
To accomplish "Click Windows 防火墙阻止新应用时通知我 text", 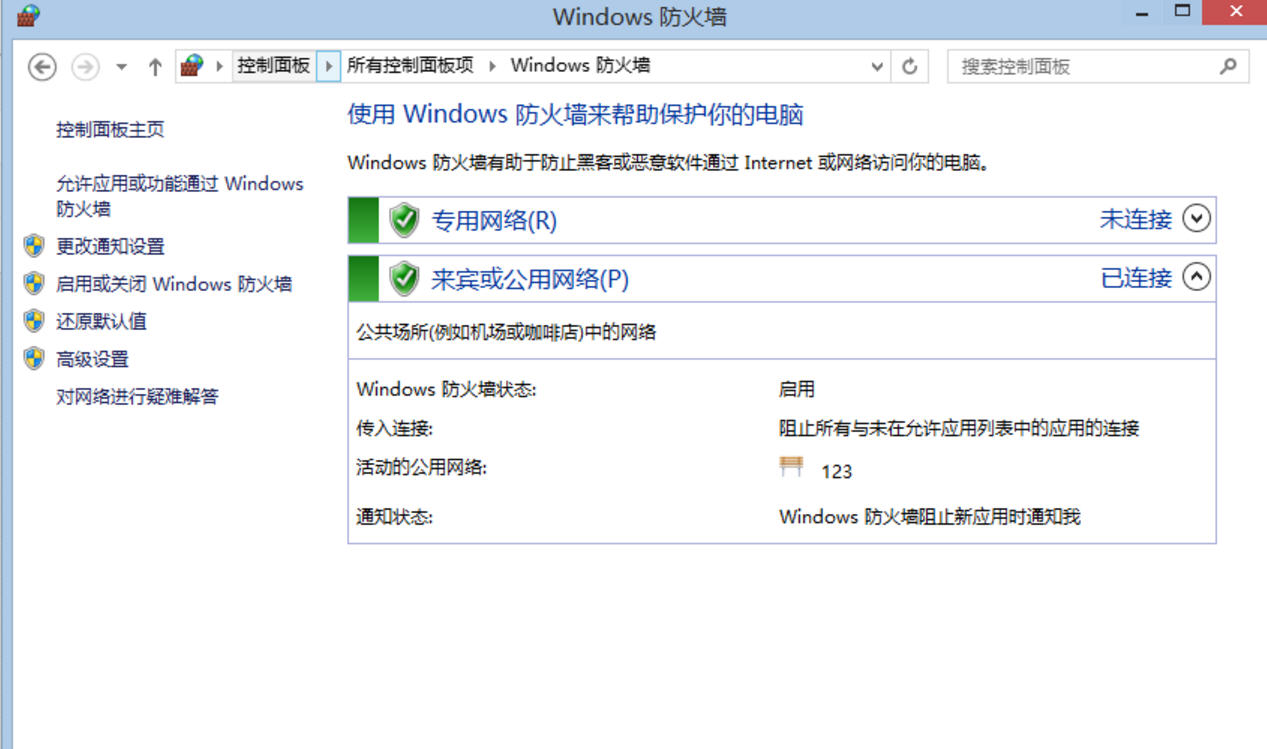I will [929, 517].
